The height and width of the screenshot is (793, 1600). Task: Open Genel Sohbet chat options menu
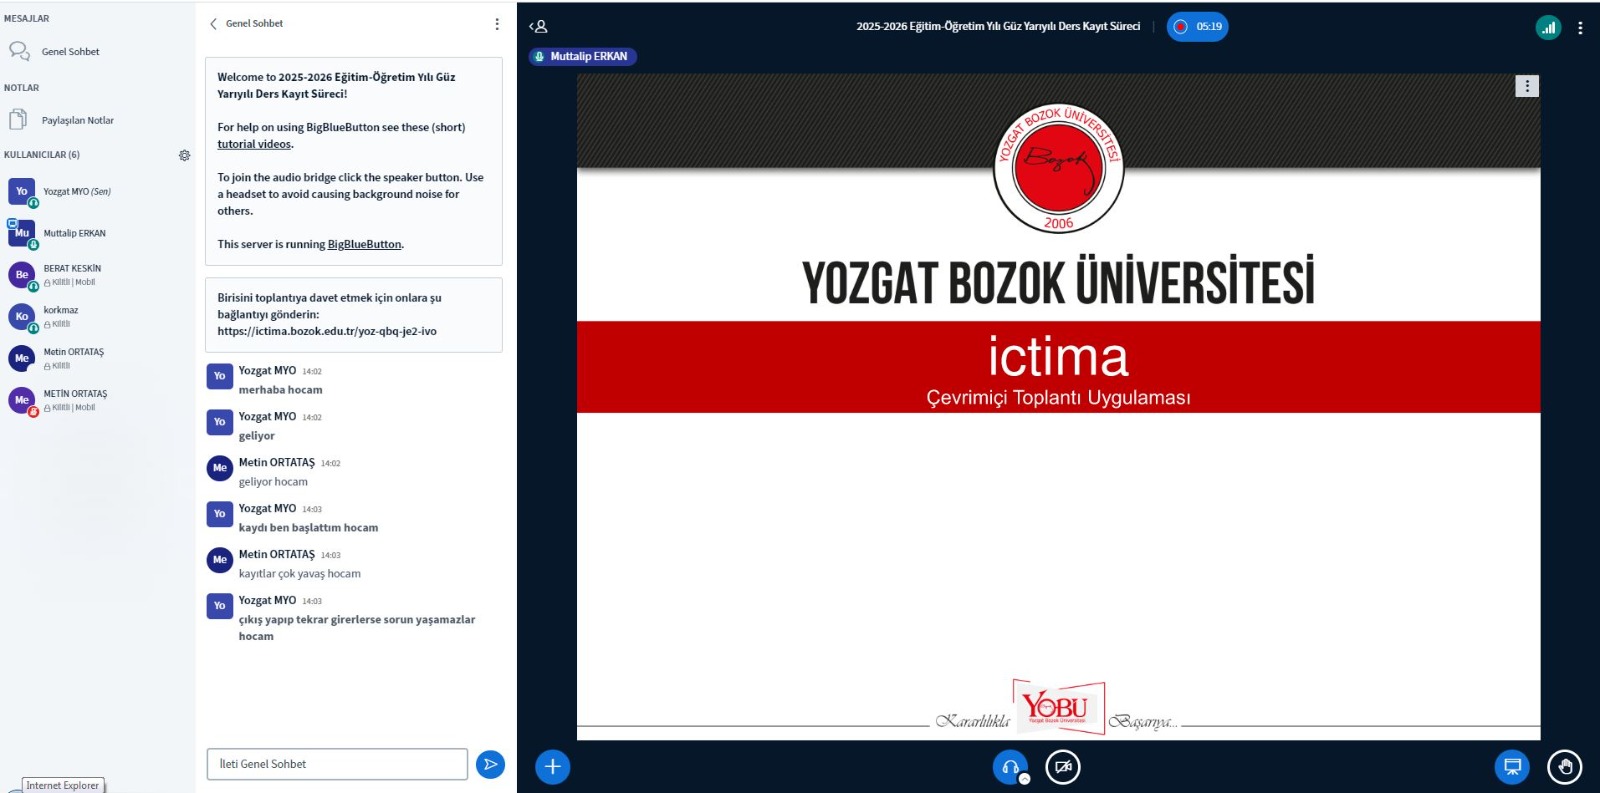pos(497,24)
